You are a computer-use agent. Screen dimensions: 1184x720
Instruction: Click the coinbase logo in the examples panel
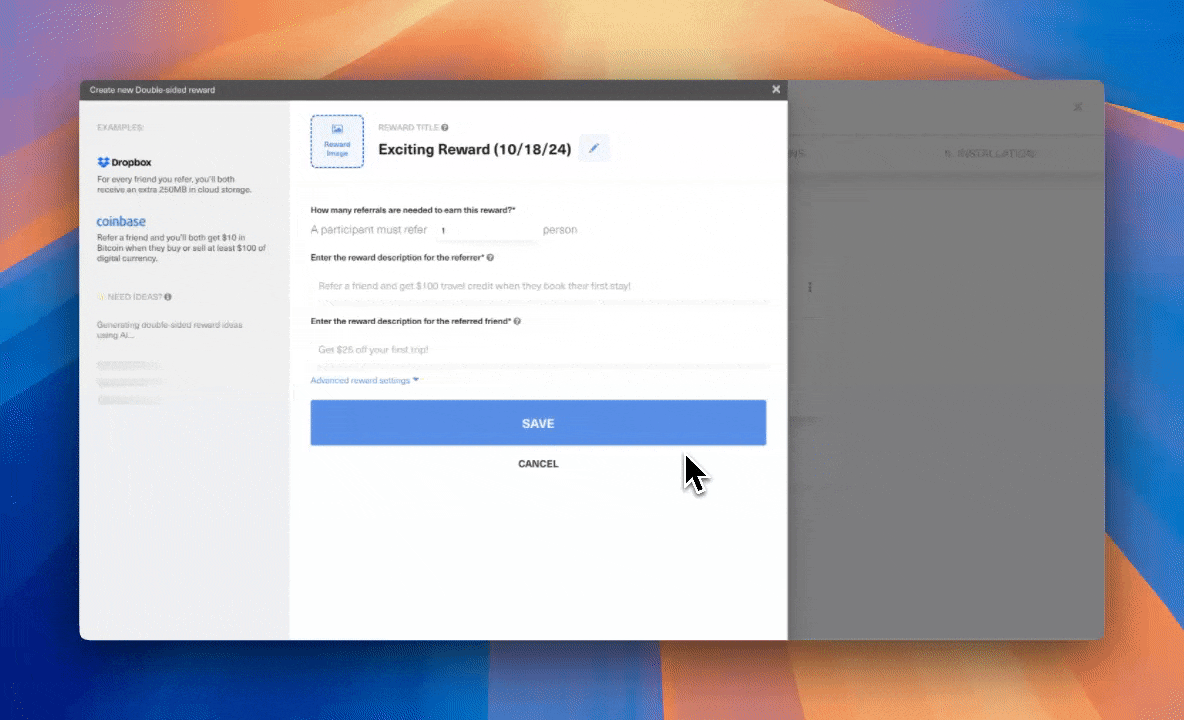click(x=121, y=221)
